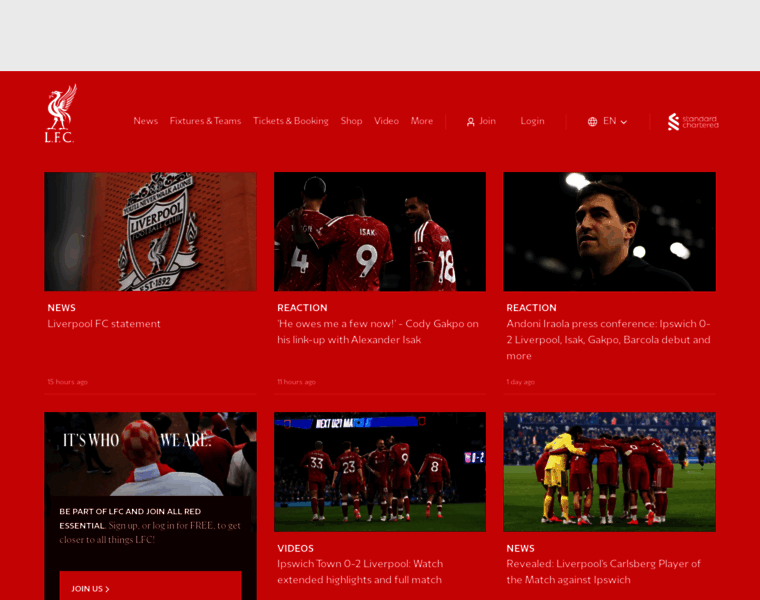
Task: Go to Tickets & Booking
Action: pos(290,121)
